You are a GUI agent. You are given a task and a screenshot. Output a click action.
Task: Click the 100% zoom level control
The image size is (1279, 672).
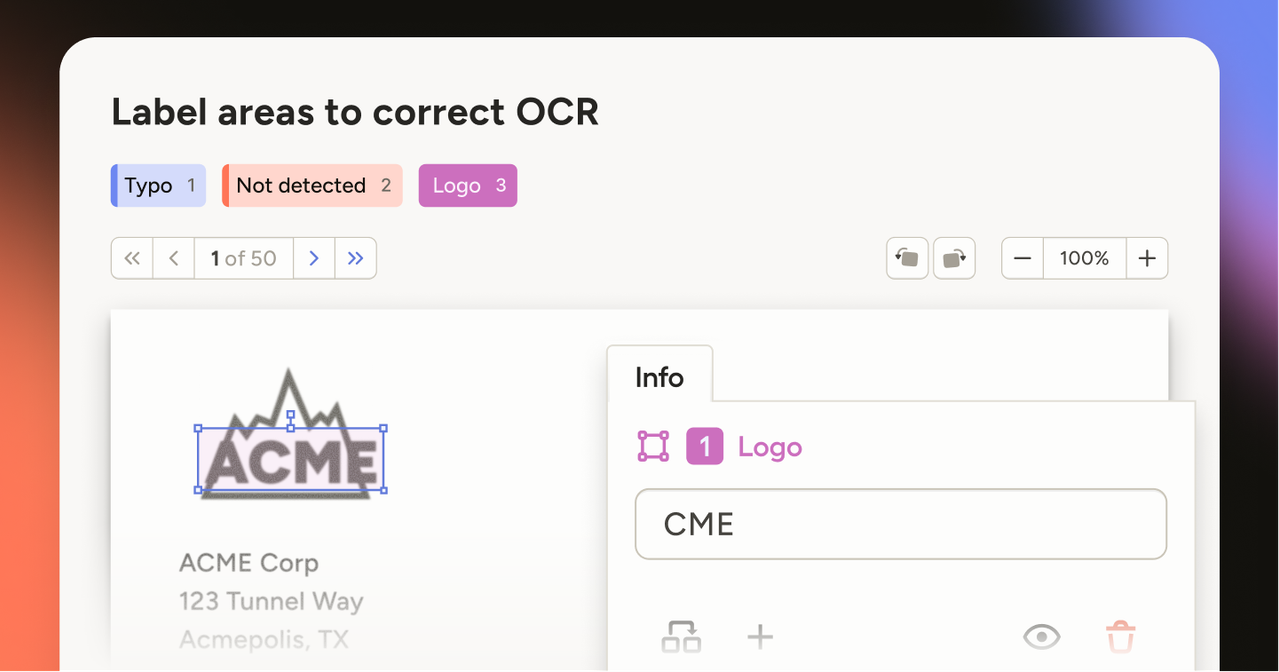[1084, 257]
